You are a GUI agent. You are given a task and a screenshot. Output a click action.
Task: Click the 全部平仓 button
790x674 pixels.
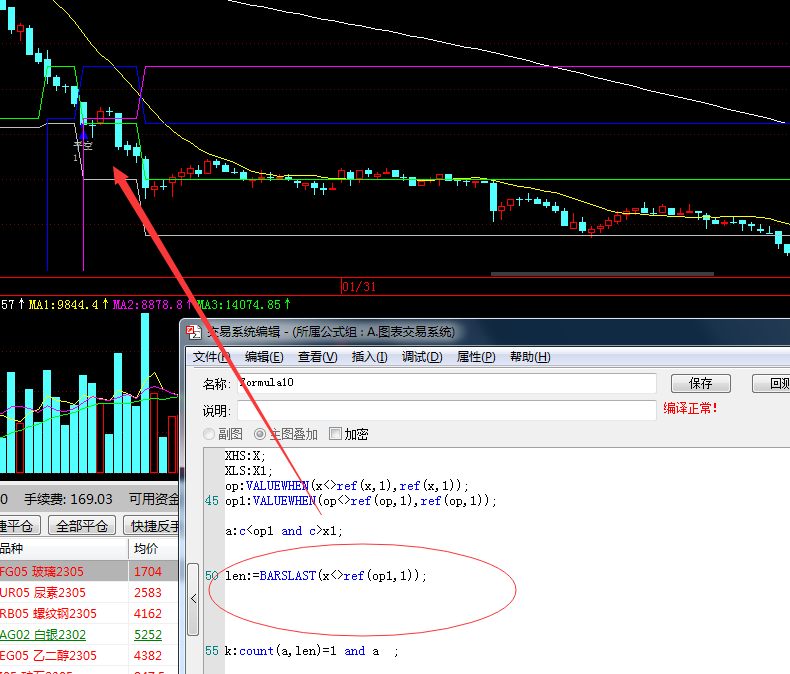[x=82, y=526]
